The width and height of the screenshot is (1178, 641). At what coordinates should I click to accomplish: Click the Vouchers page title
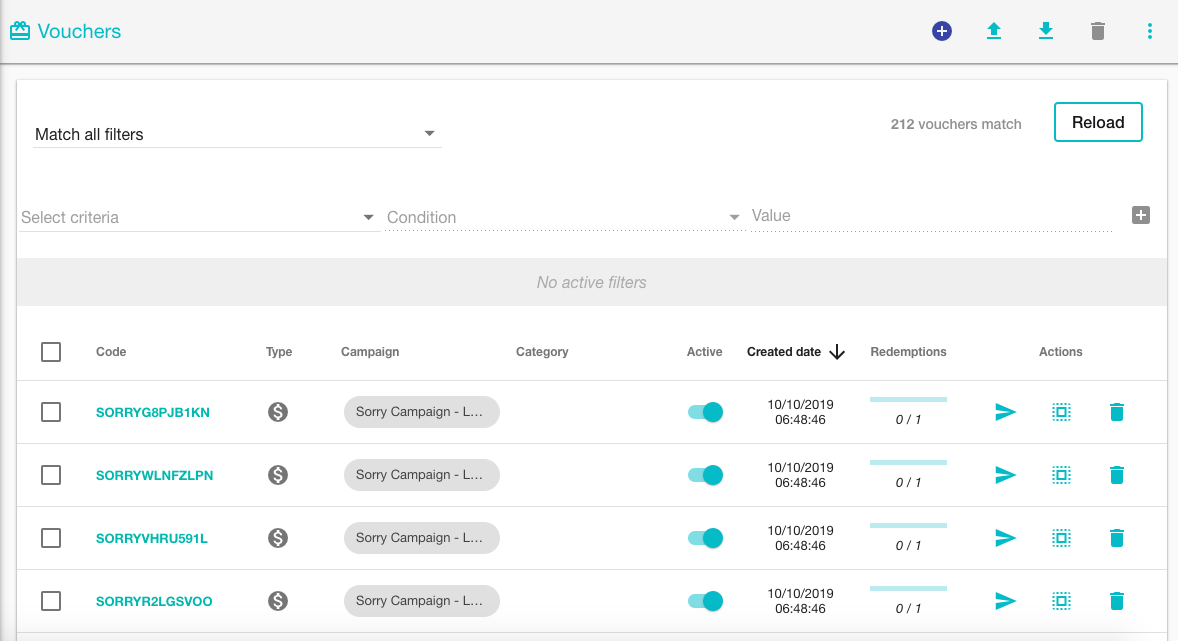(x=79, y=31)
